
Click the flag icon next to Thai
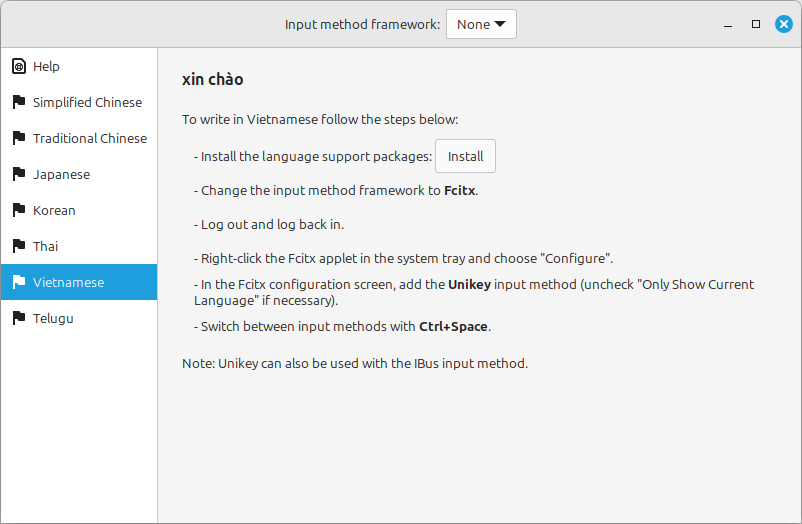point(19,246)
